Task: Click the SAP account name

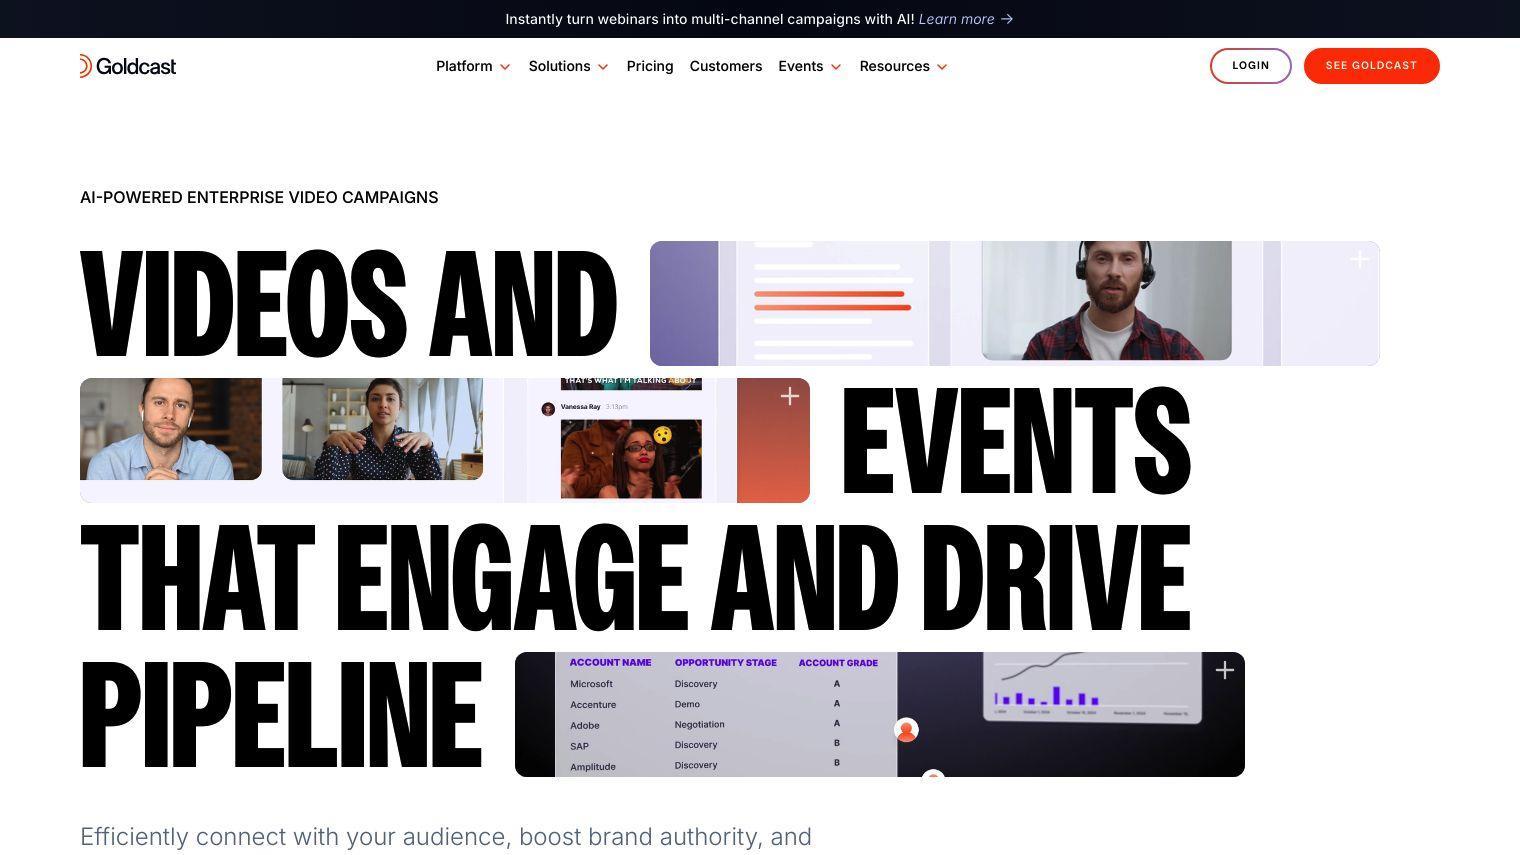Action: click(580, 746)
